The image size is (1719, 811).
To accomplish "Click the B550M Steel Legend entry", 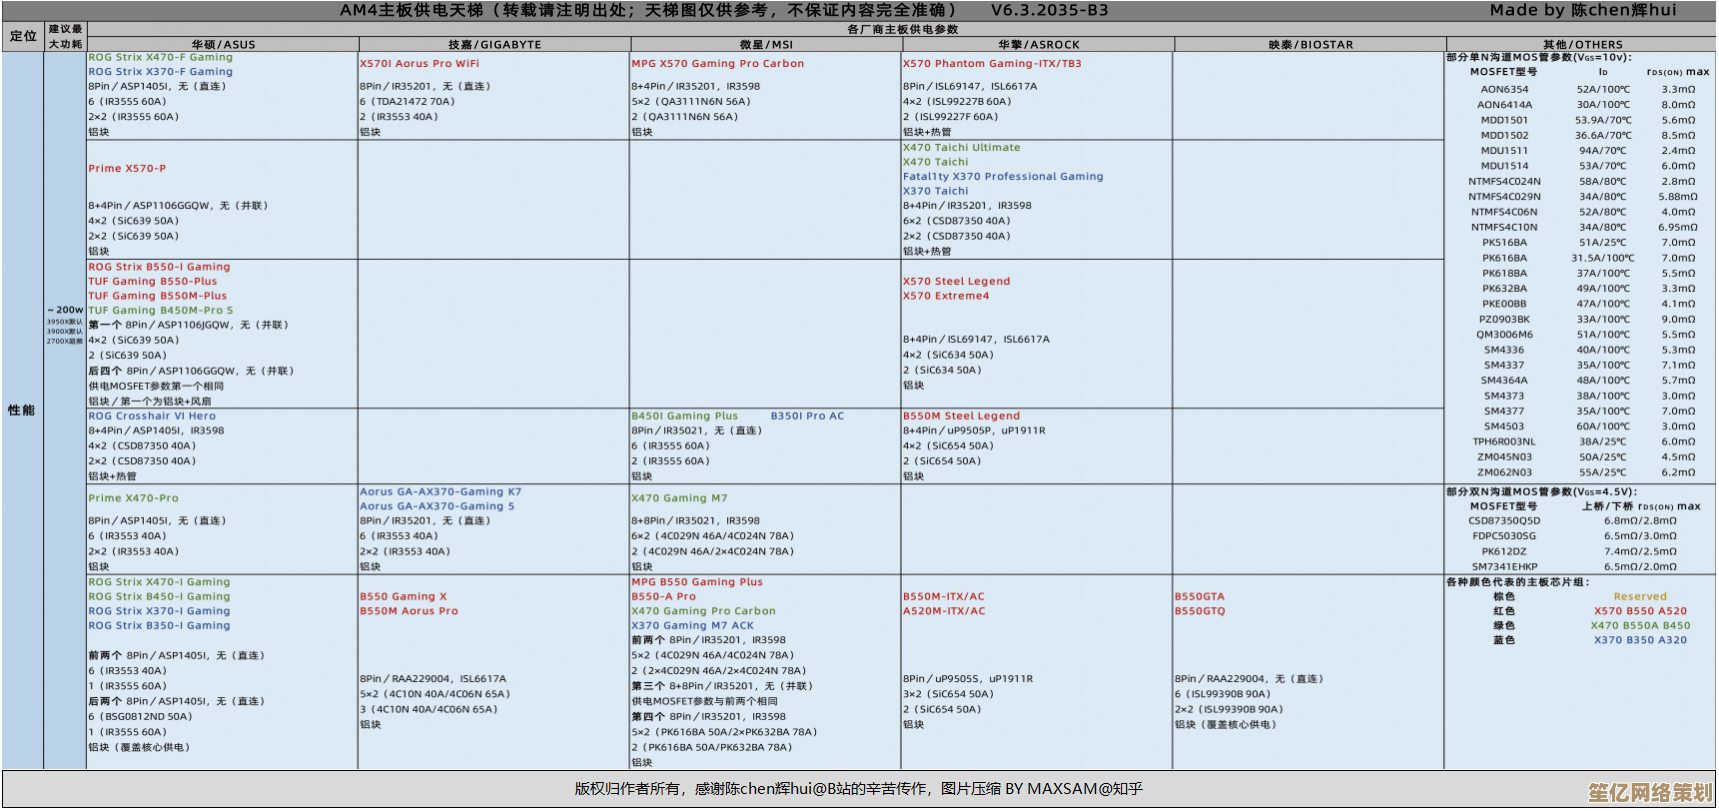I will [961, 416].
